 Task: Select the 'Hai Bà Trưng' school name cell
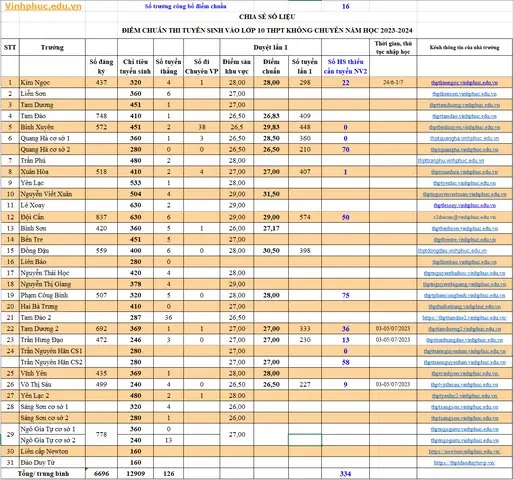pyautogui.click(x=52, y=306)
